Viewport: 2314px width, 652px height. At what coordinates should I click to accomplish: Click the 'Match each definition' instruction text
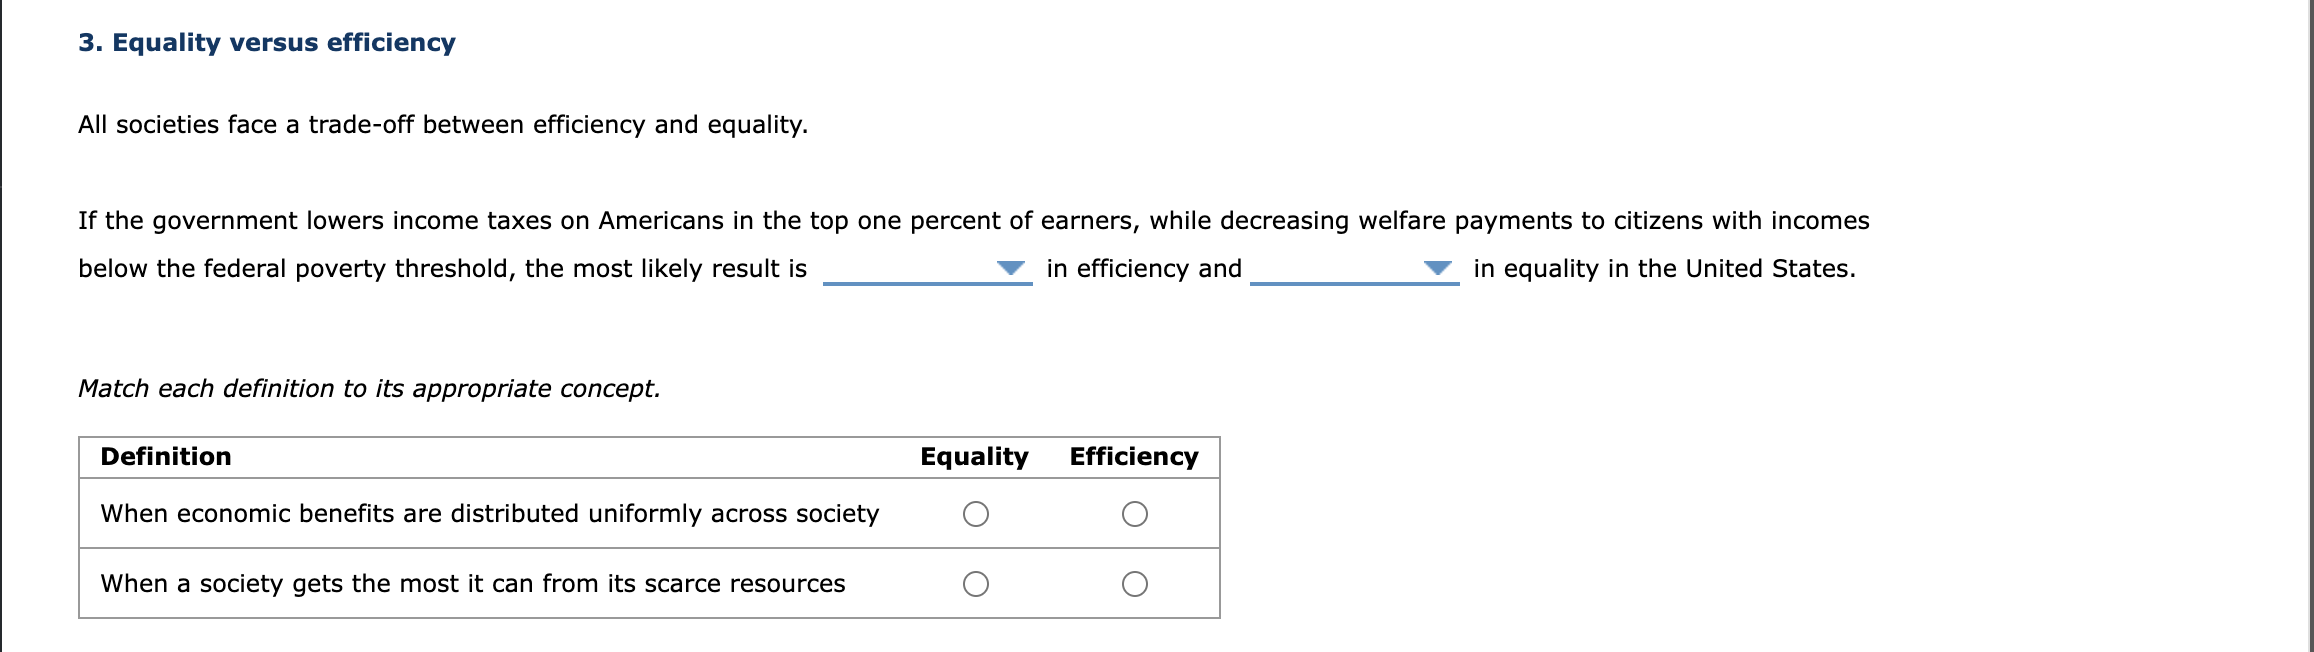370,389
